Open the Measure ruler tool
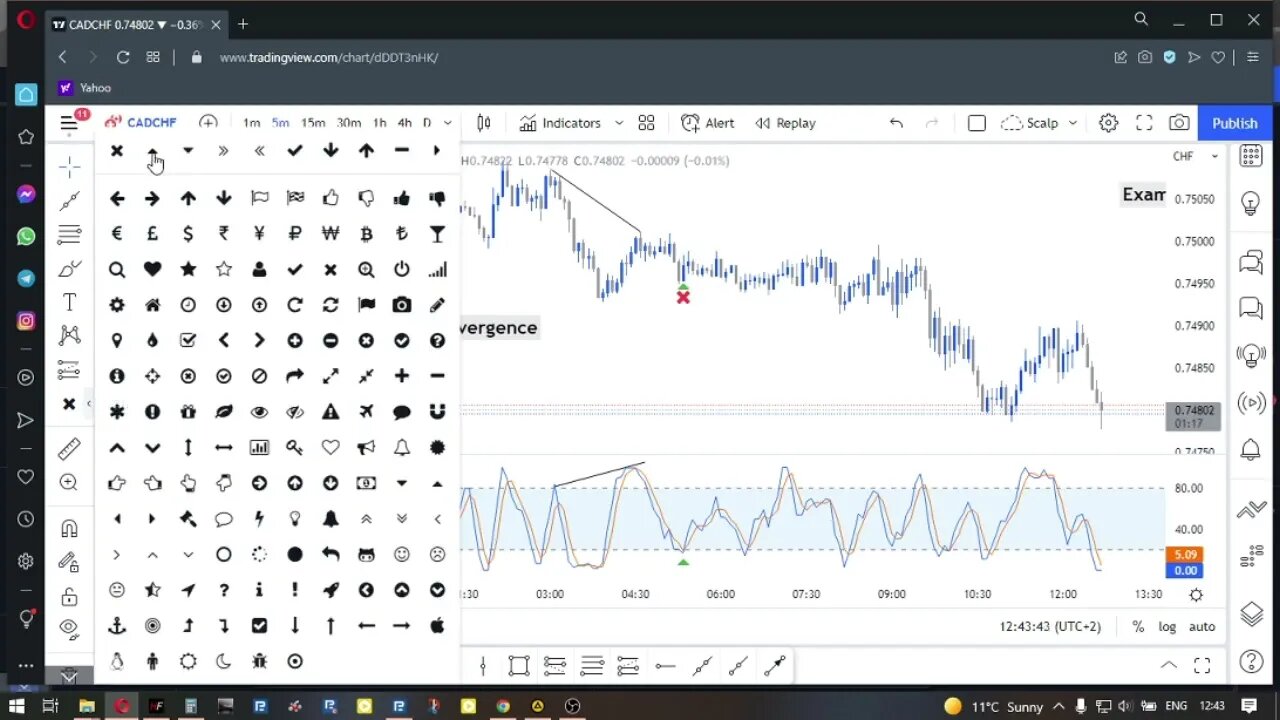 [x=69, y=450]
